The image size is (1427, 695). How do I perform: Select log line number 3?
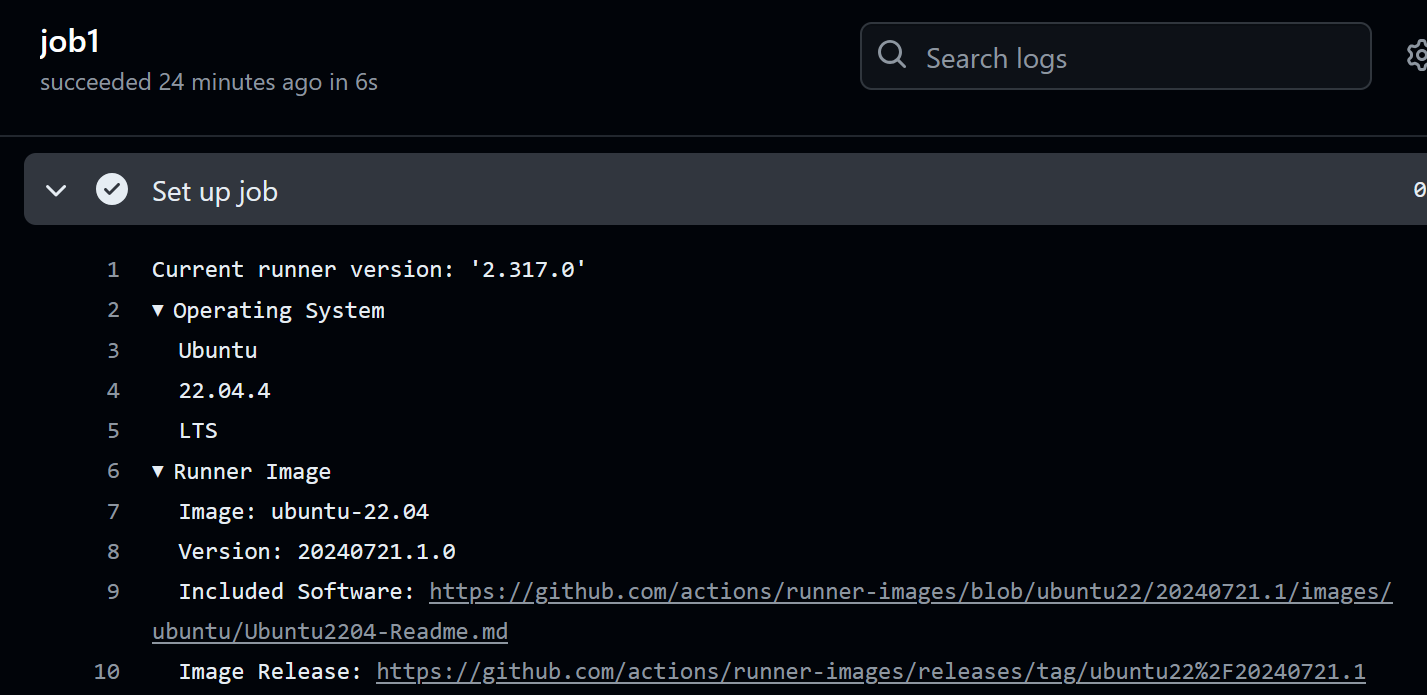[x=113, y=350]
